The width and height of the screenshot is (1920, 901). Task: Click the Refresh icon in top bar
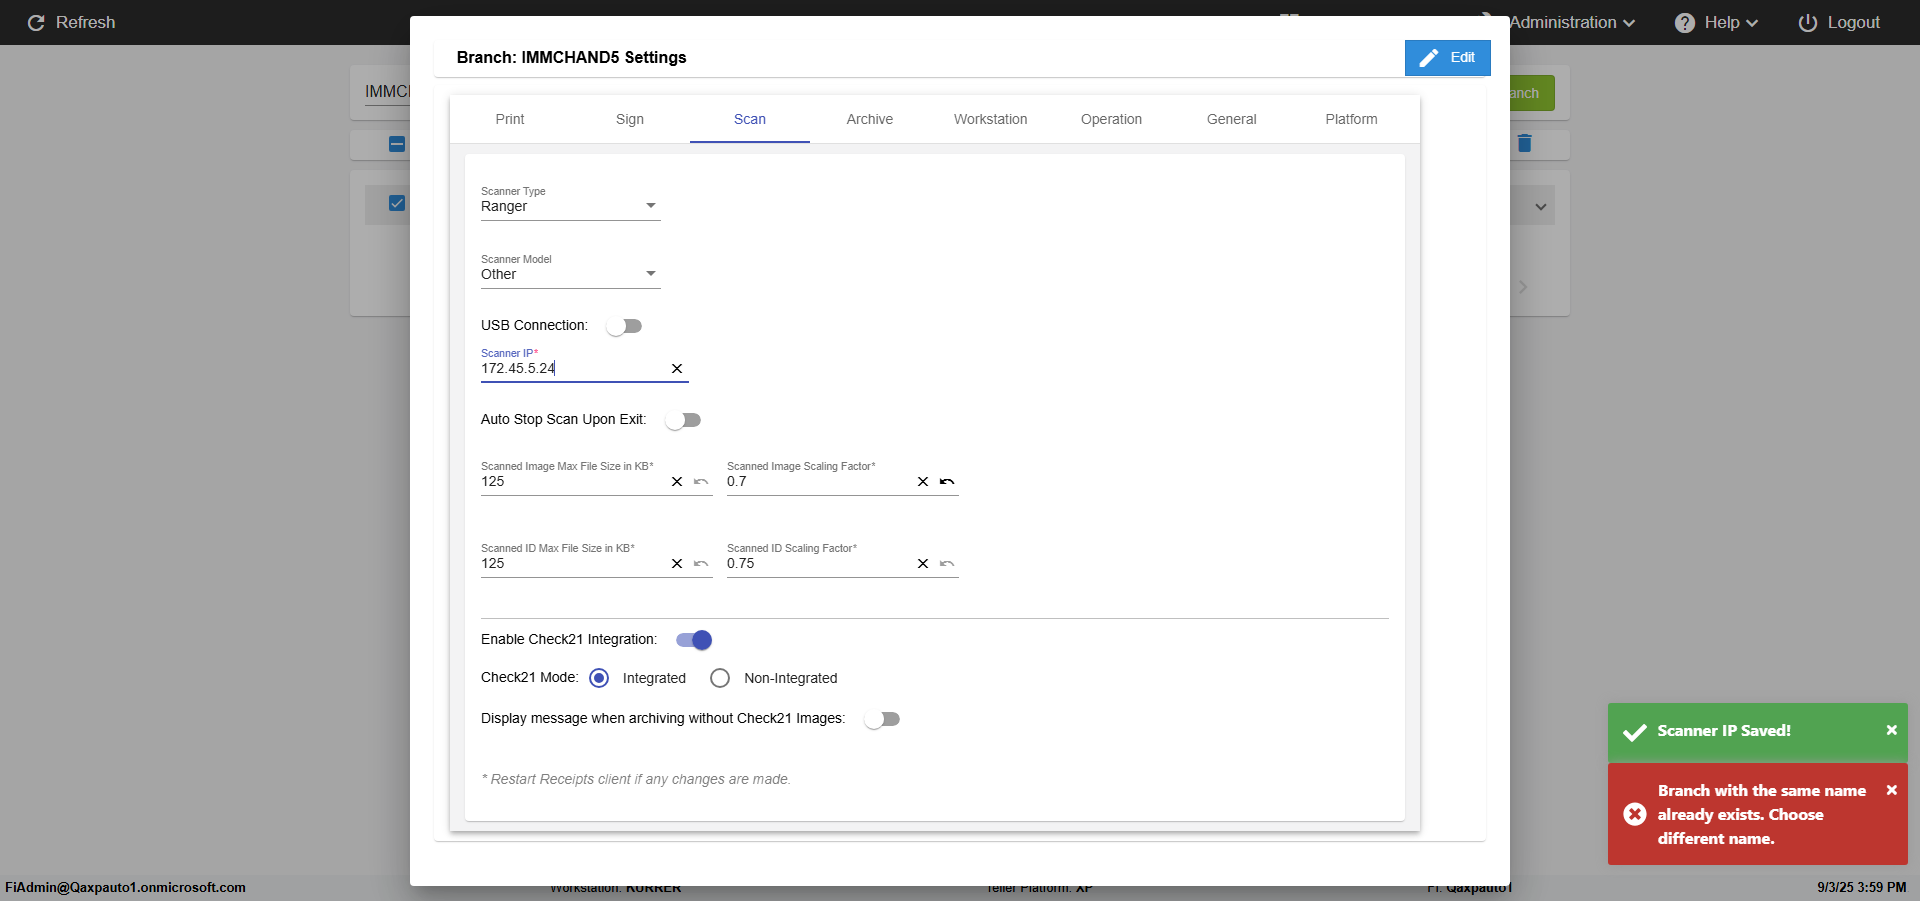tap(36, 22)
